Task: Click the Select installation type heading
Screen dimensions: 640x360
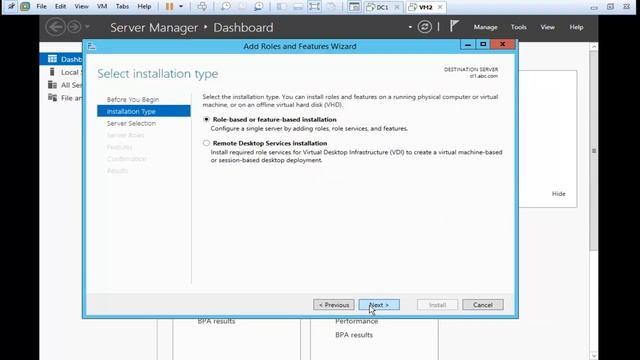Action: click(x=158, y=74)
